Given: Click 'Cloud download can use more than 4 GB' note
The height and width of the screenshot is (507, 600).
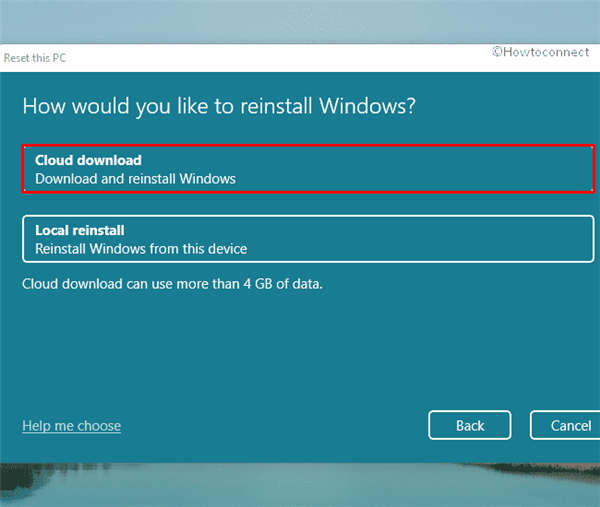Looking at the screenshot, I should [x=172, y=284].
